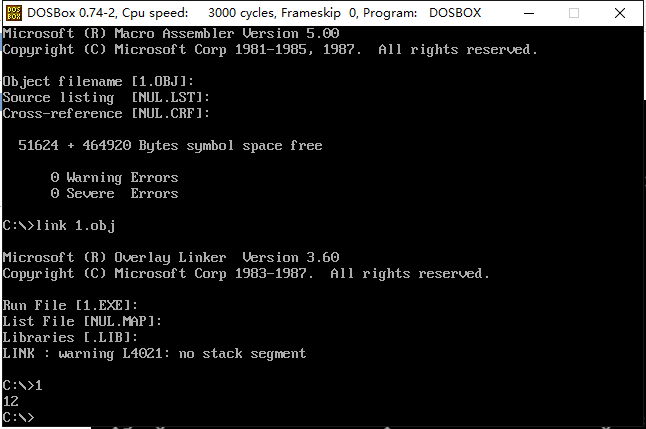
Task: Click '51624 + 464920 Bytes symbol space free'
Action: 170,145
